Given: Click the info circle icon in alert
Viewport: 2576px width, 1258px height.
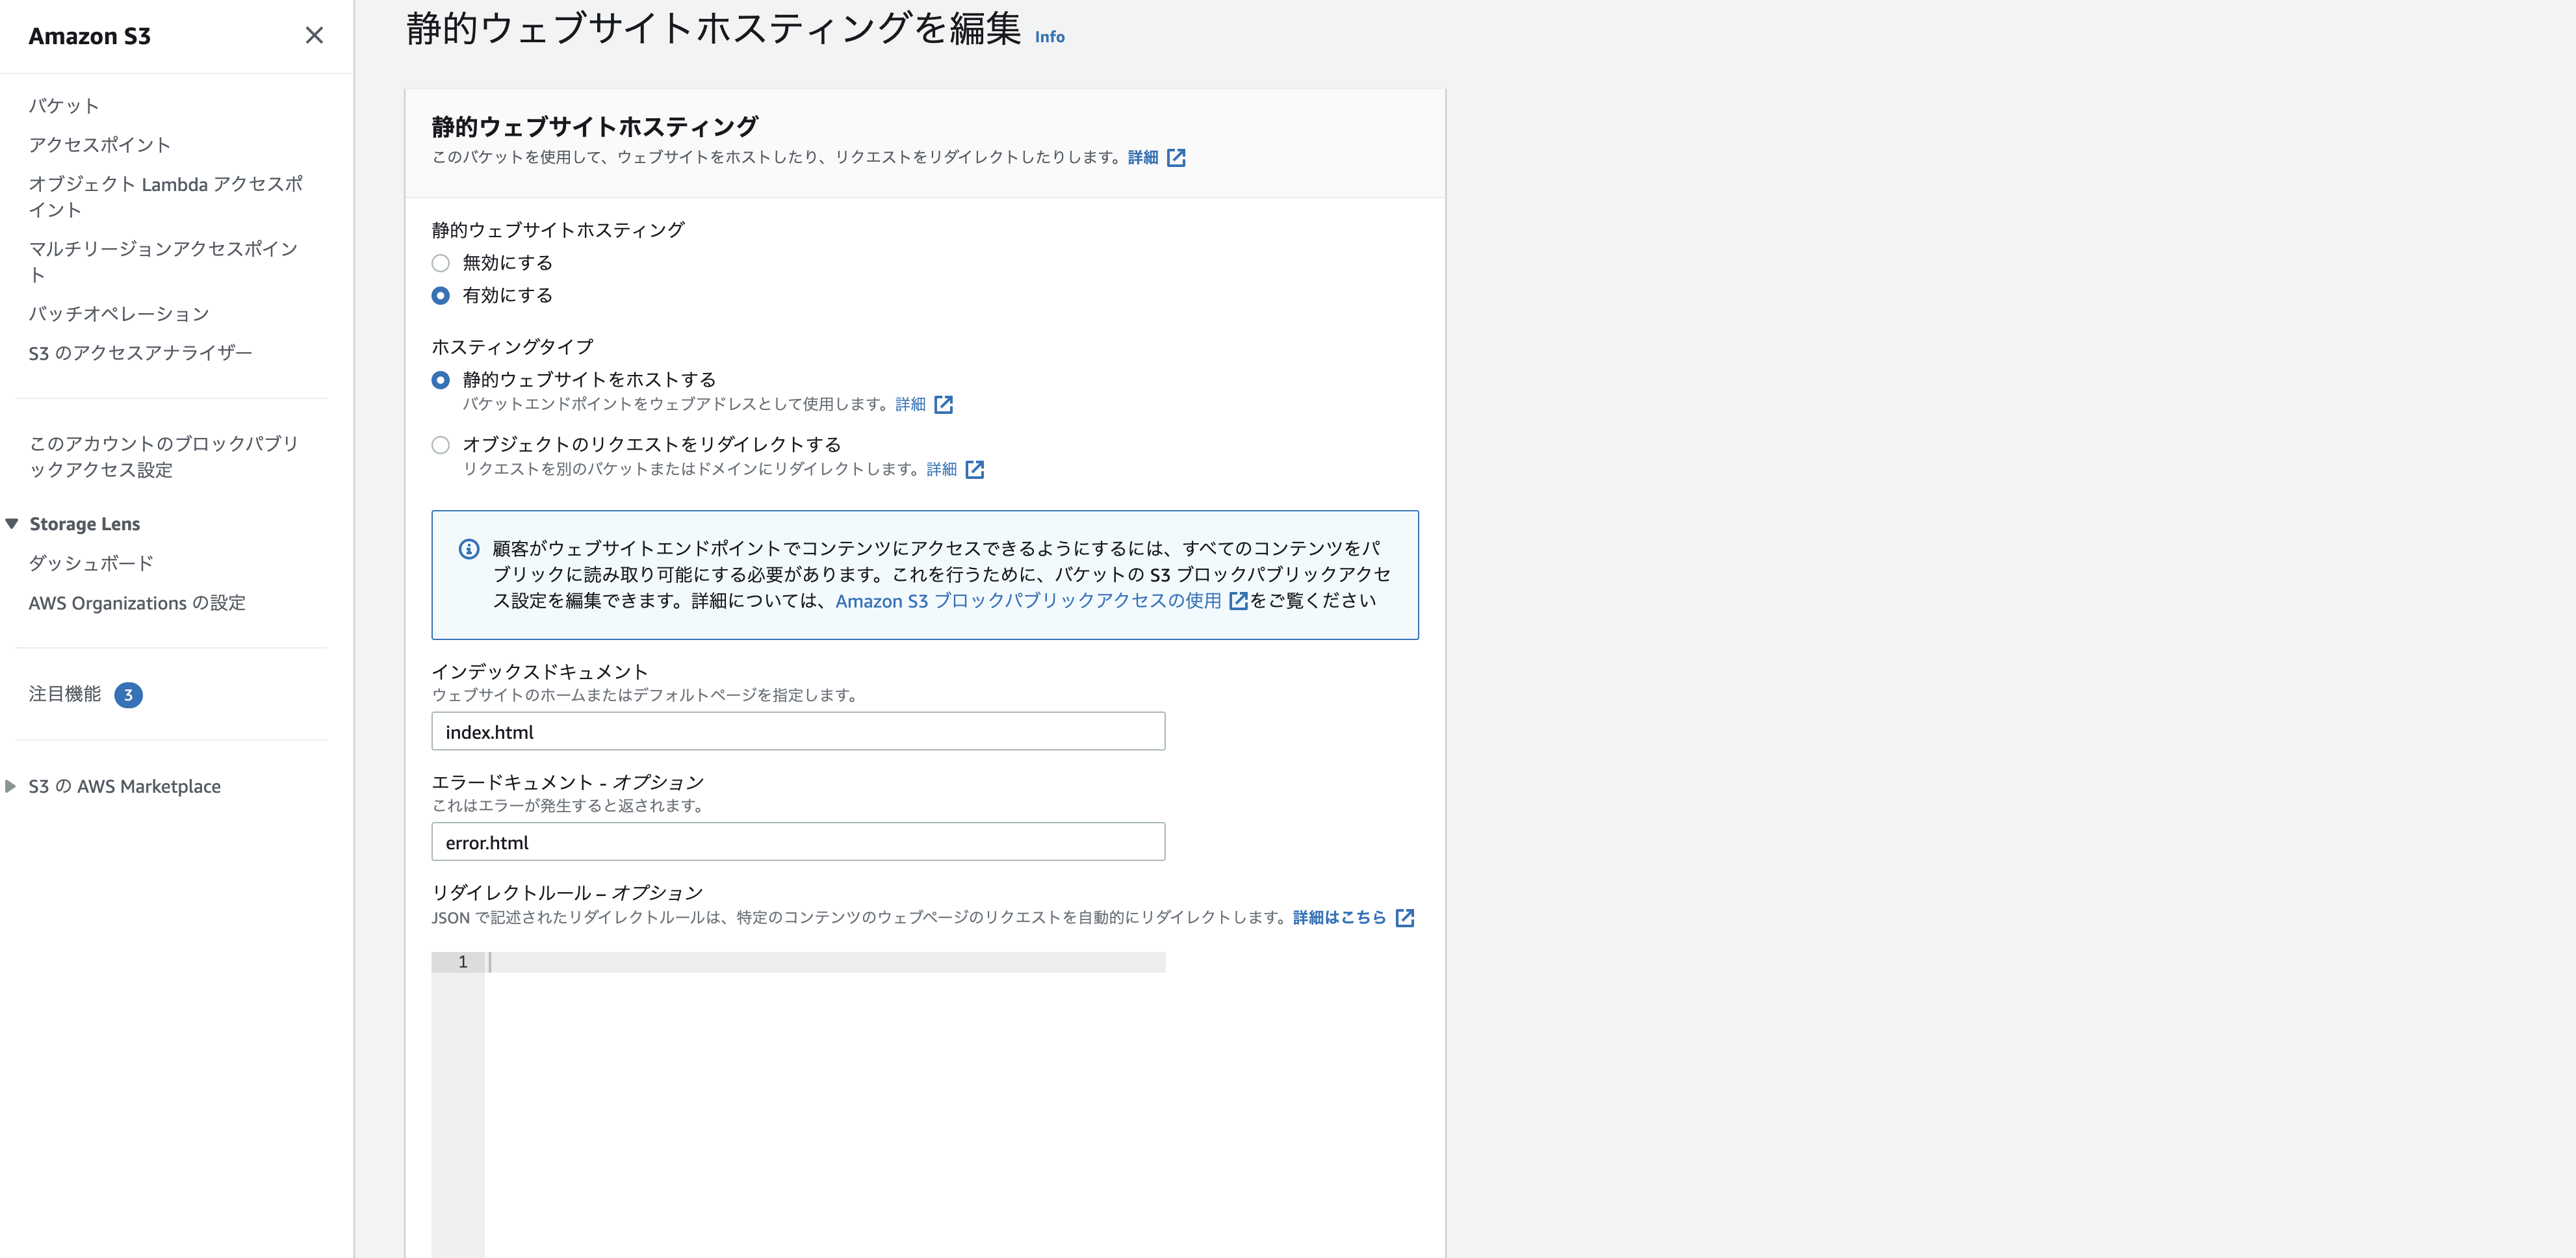Looking at the screenshot, I should 469,549.
